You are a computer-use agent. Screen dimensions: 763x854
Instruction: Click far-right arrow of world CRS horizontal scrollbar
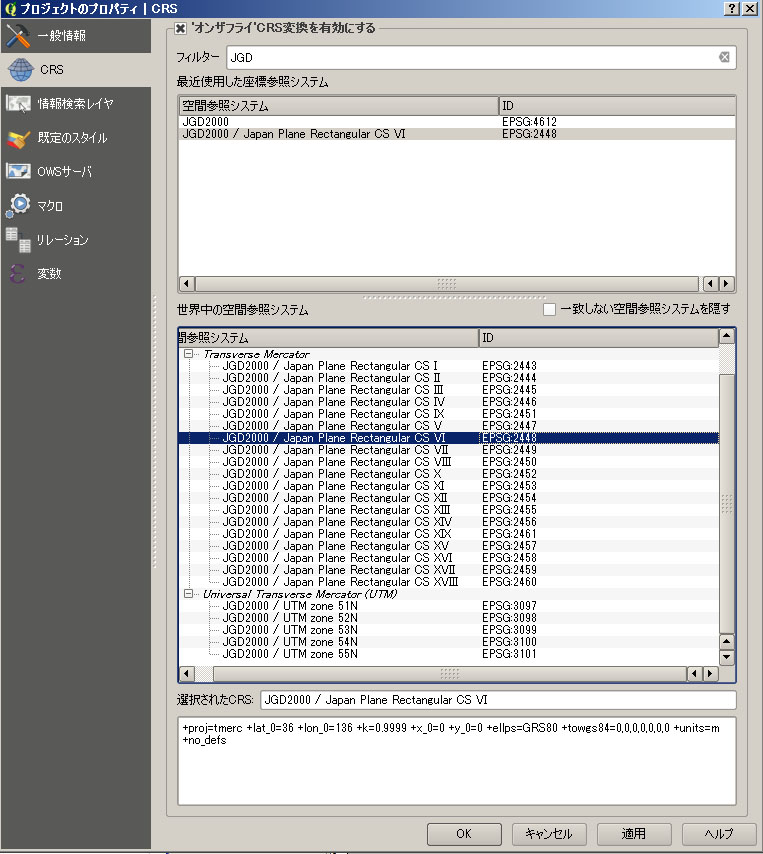(x=710, y=674)
